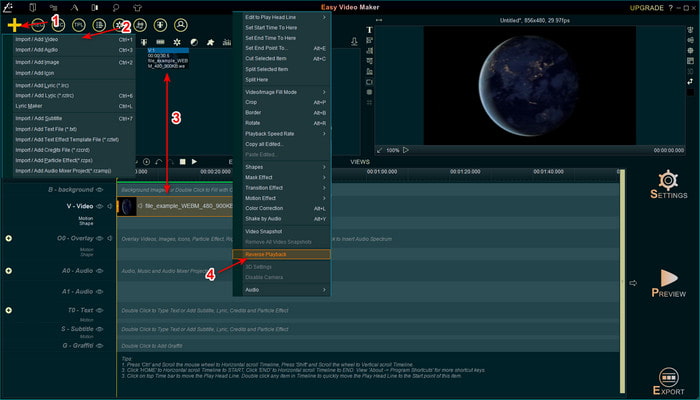Mute the V - Video track speaker
This screenshot has height=400, width=700.
coord(109,206)
